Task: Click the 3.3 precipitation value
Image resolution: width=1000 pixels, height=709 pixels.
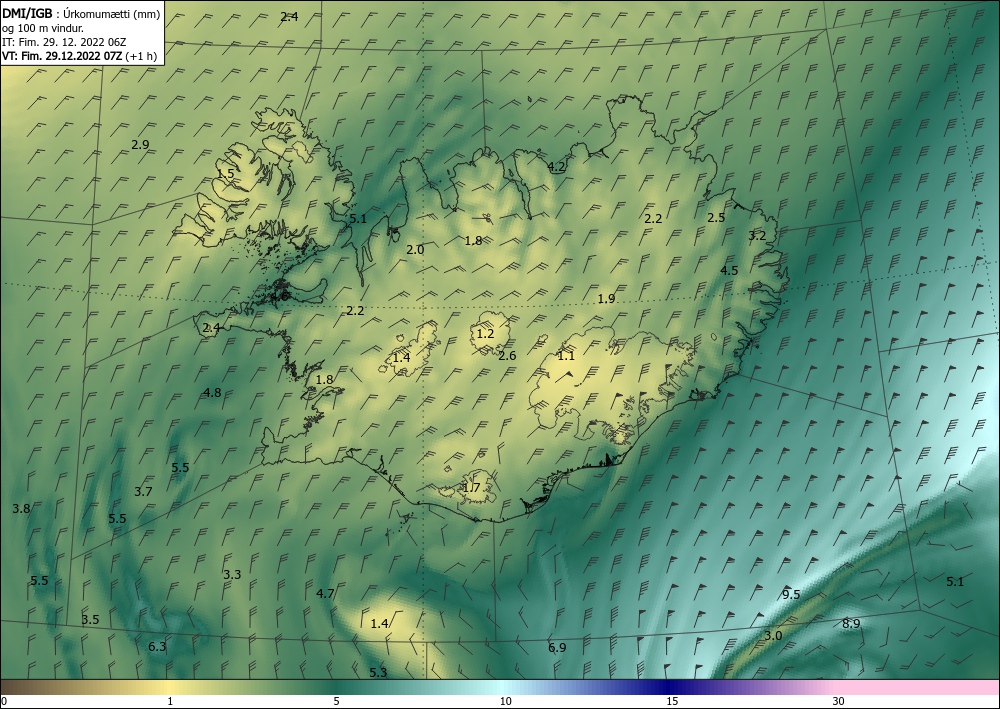Action: click(x=232, y=574)
